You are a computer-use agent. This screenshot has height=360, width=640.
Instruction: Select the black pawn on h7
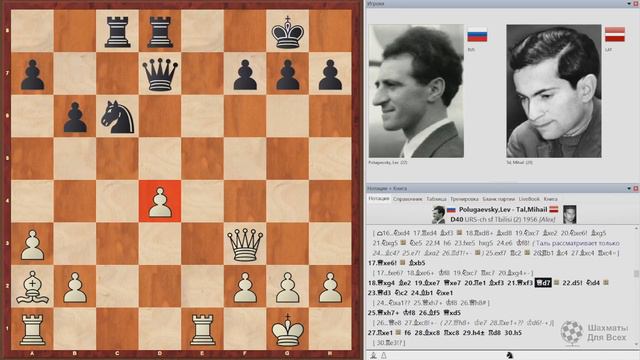coord(330,74)
